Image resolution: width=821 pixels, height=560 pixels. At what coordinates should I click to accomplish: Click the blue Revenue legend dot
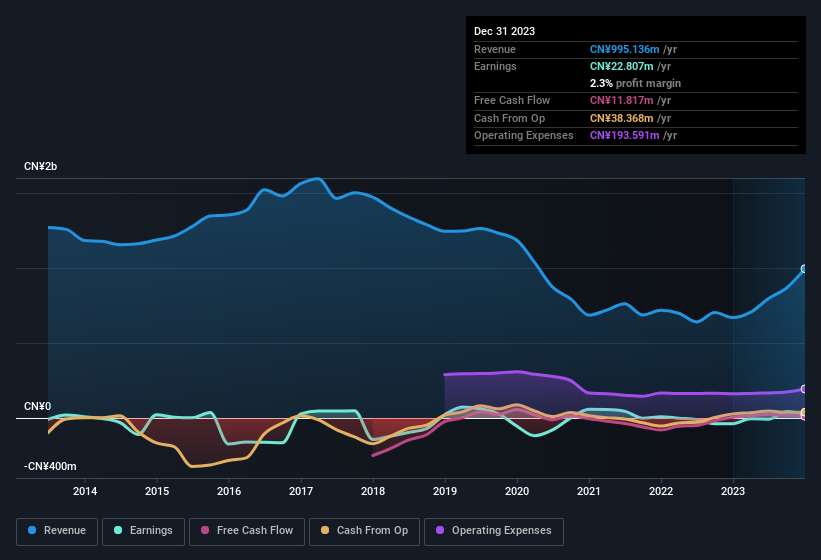[x=33, y=531]
